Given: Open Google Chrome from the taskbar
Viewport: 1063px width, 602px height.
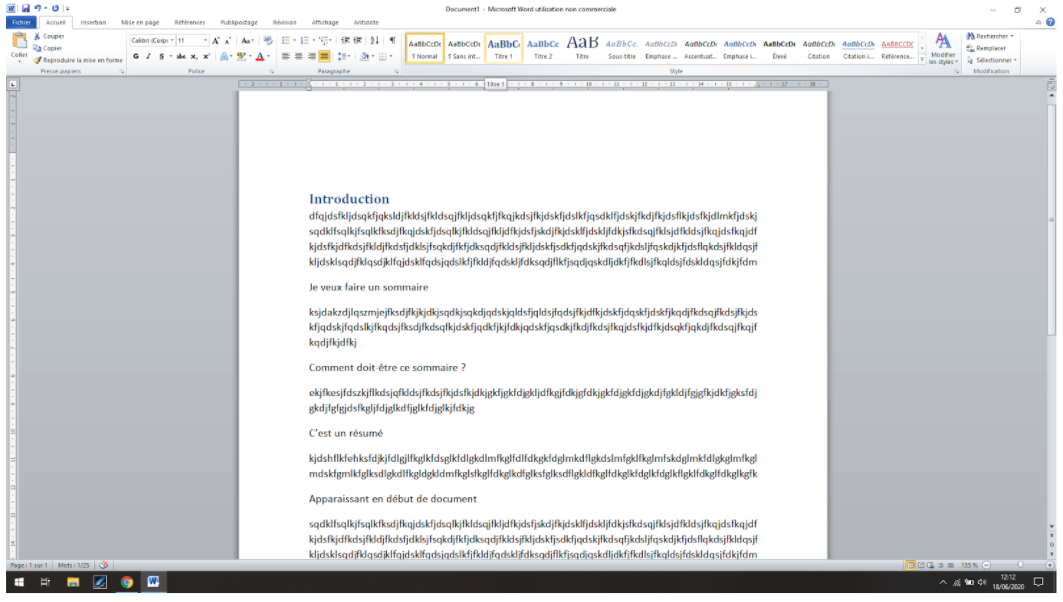Looking at the screenshot, I should [127, 582].
